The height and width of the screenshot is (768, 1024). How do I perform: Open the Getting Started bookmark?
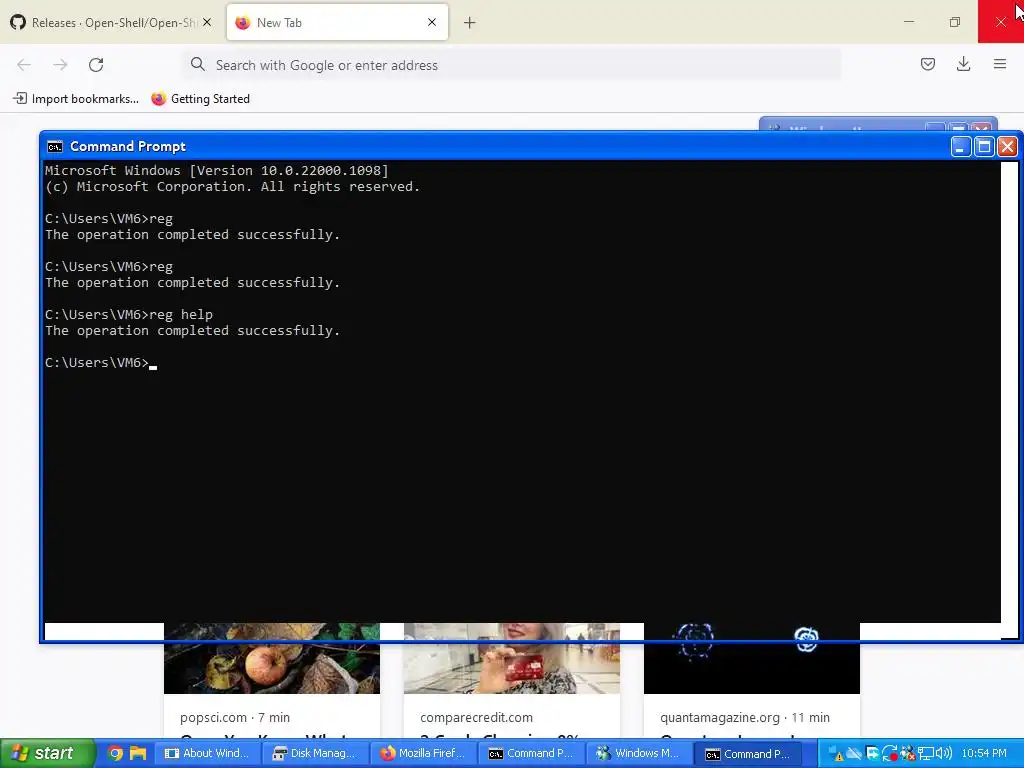(200, 99)
